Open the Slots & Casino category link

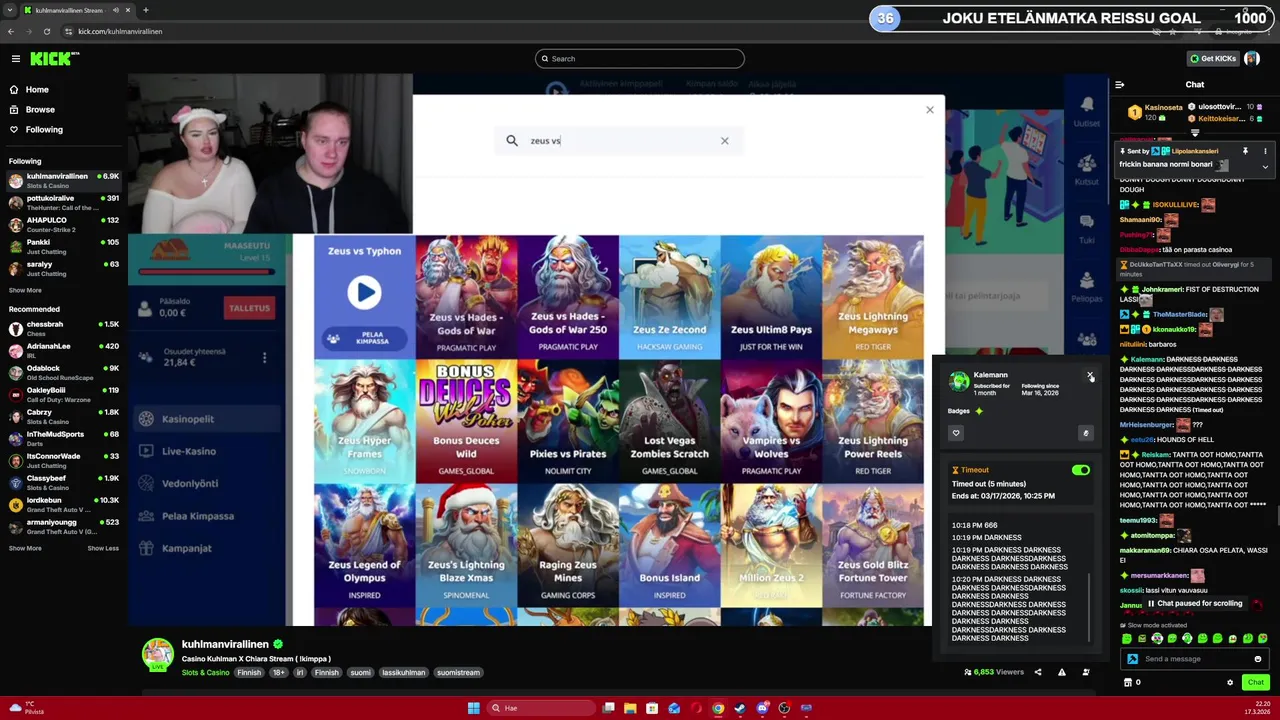point(205,673)
